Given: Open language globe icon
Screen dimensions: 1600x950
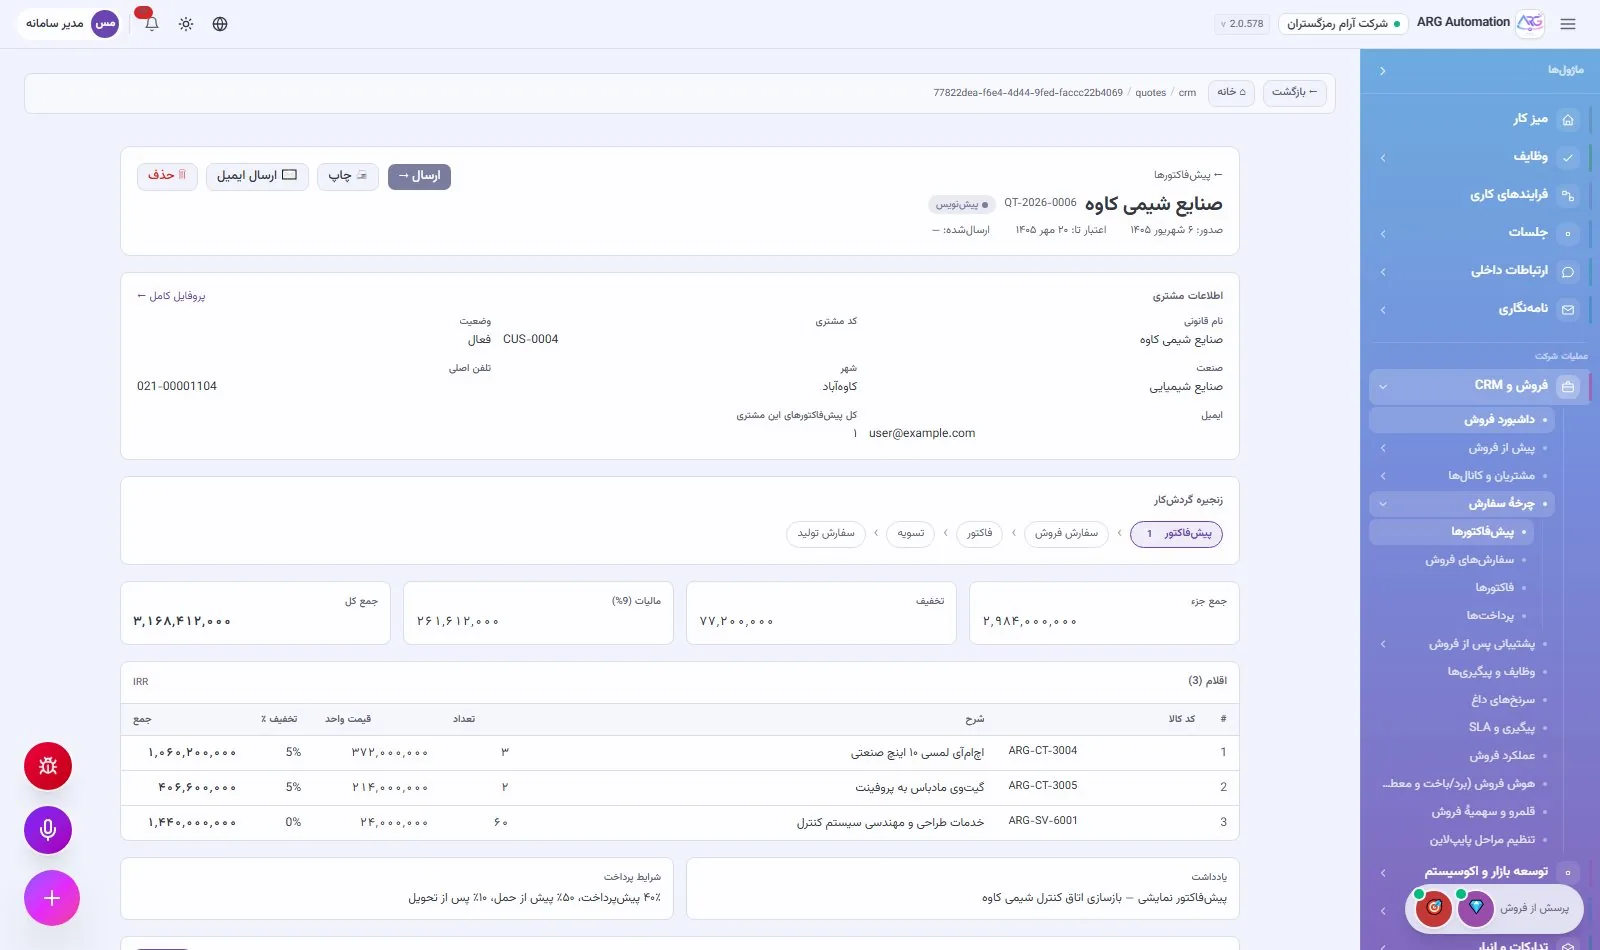Looking at the screenshot, I should (220, 24).
